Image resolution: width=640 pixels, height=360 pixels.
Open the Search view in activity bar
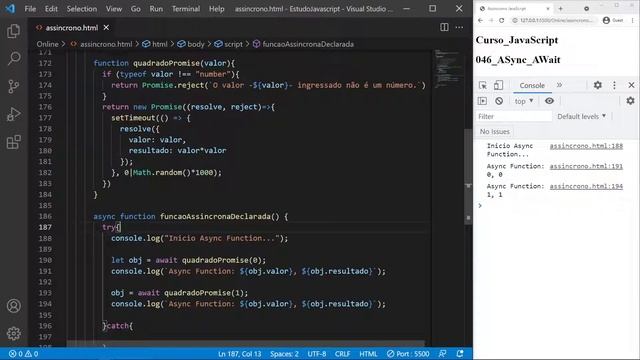[x=13, y=58]
